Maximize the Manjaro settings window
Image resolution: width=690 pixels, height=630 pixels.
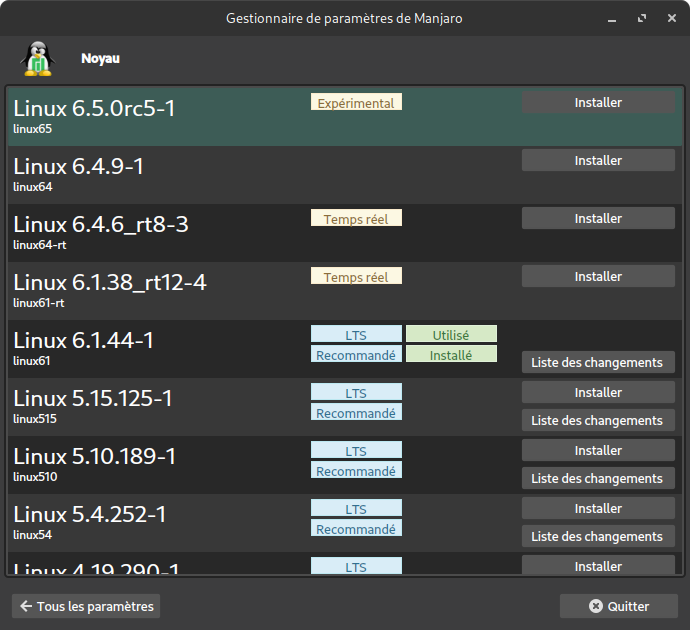(x=642, y=18)
